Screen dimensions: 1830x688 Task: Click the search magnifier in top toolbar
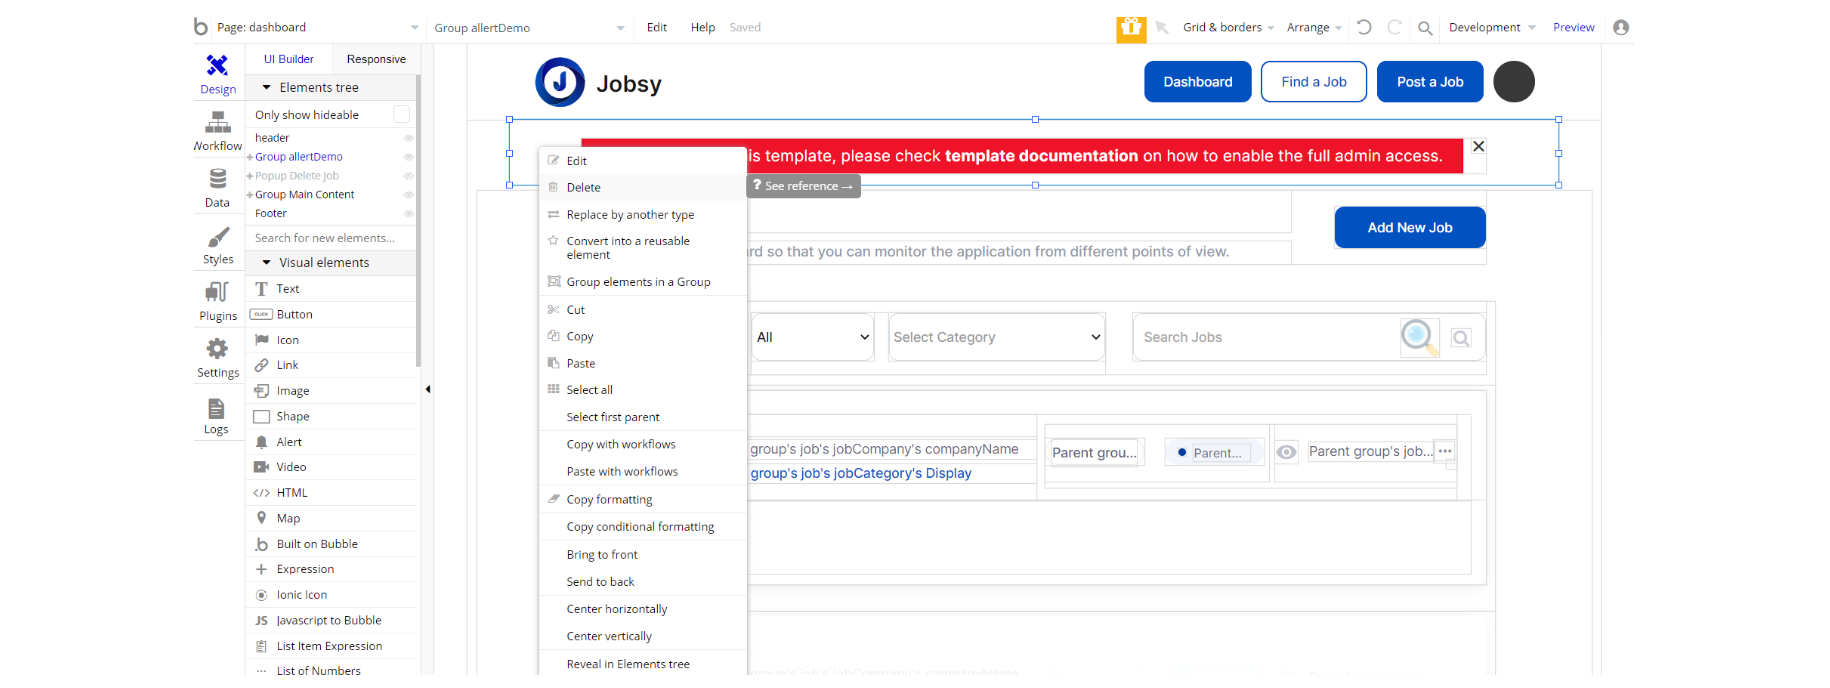[1425, 28]
